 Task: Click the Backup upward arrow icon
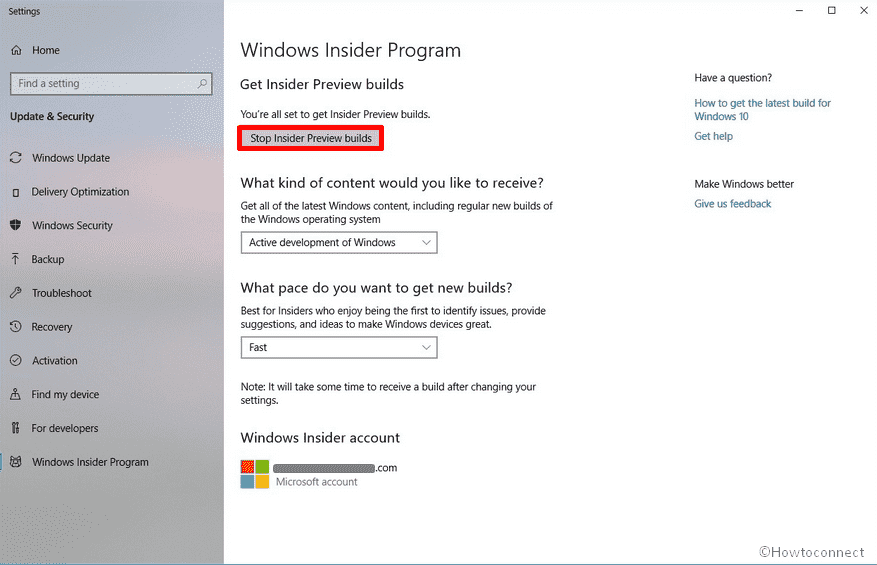(16, 259)
